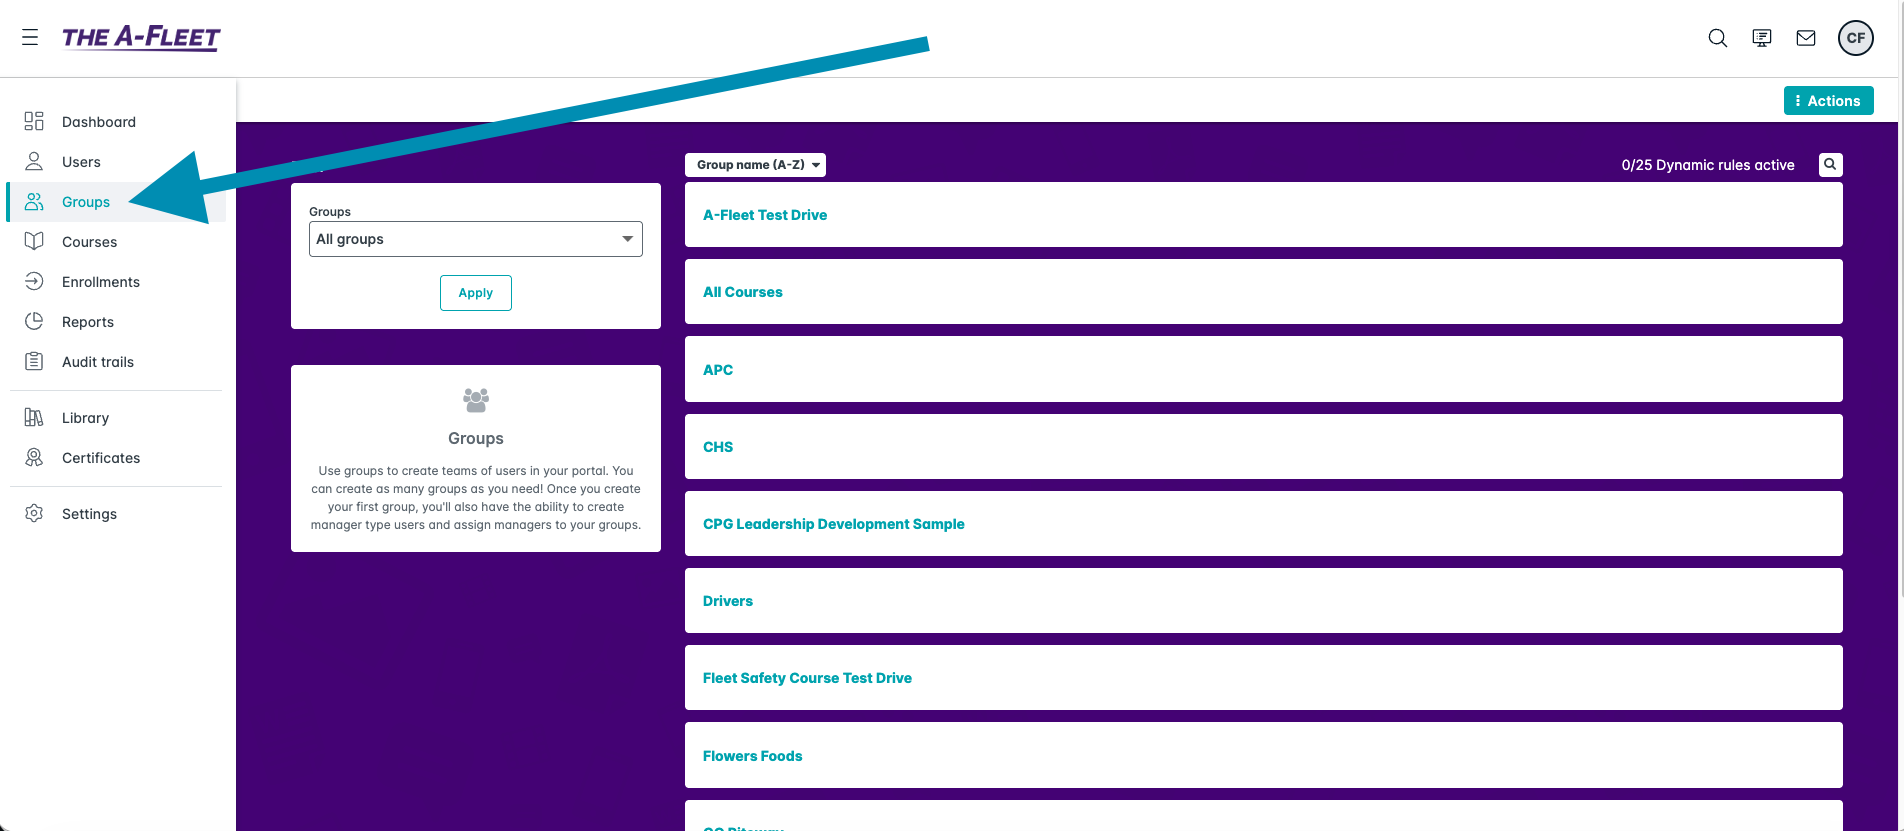Go to Dashboard in the sidebar
The image size is (1904, 831).
click(98, 122)
